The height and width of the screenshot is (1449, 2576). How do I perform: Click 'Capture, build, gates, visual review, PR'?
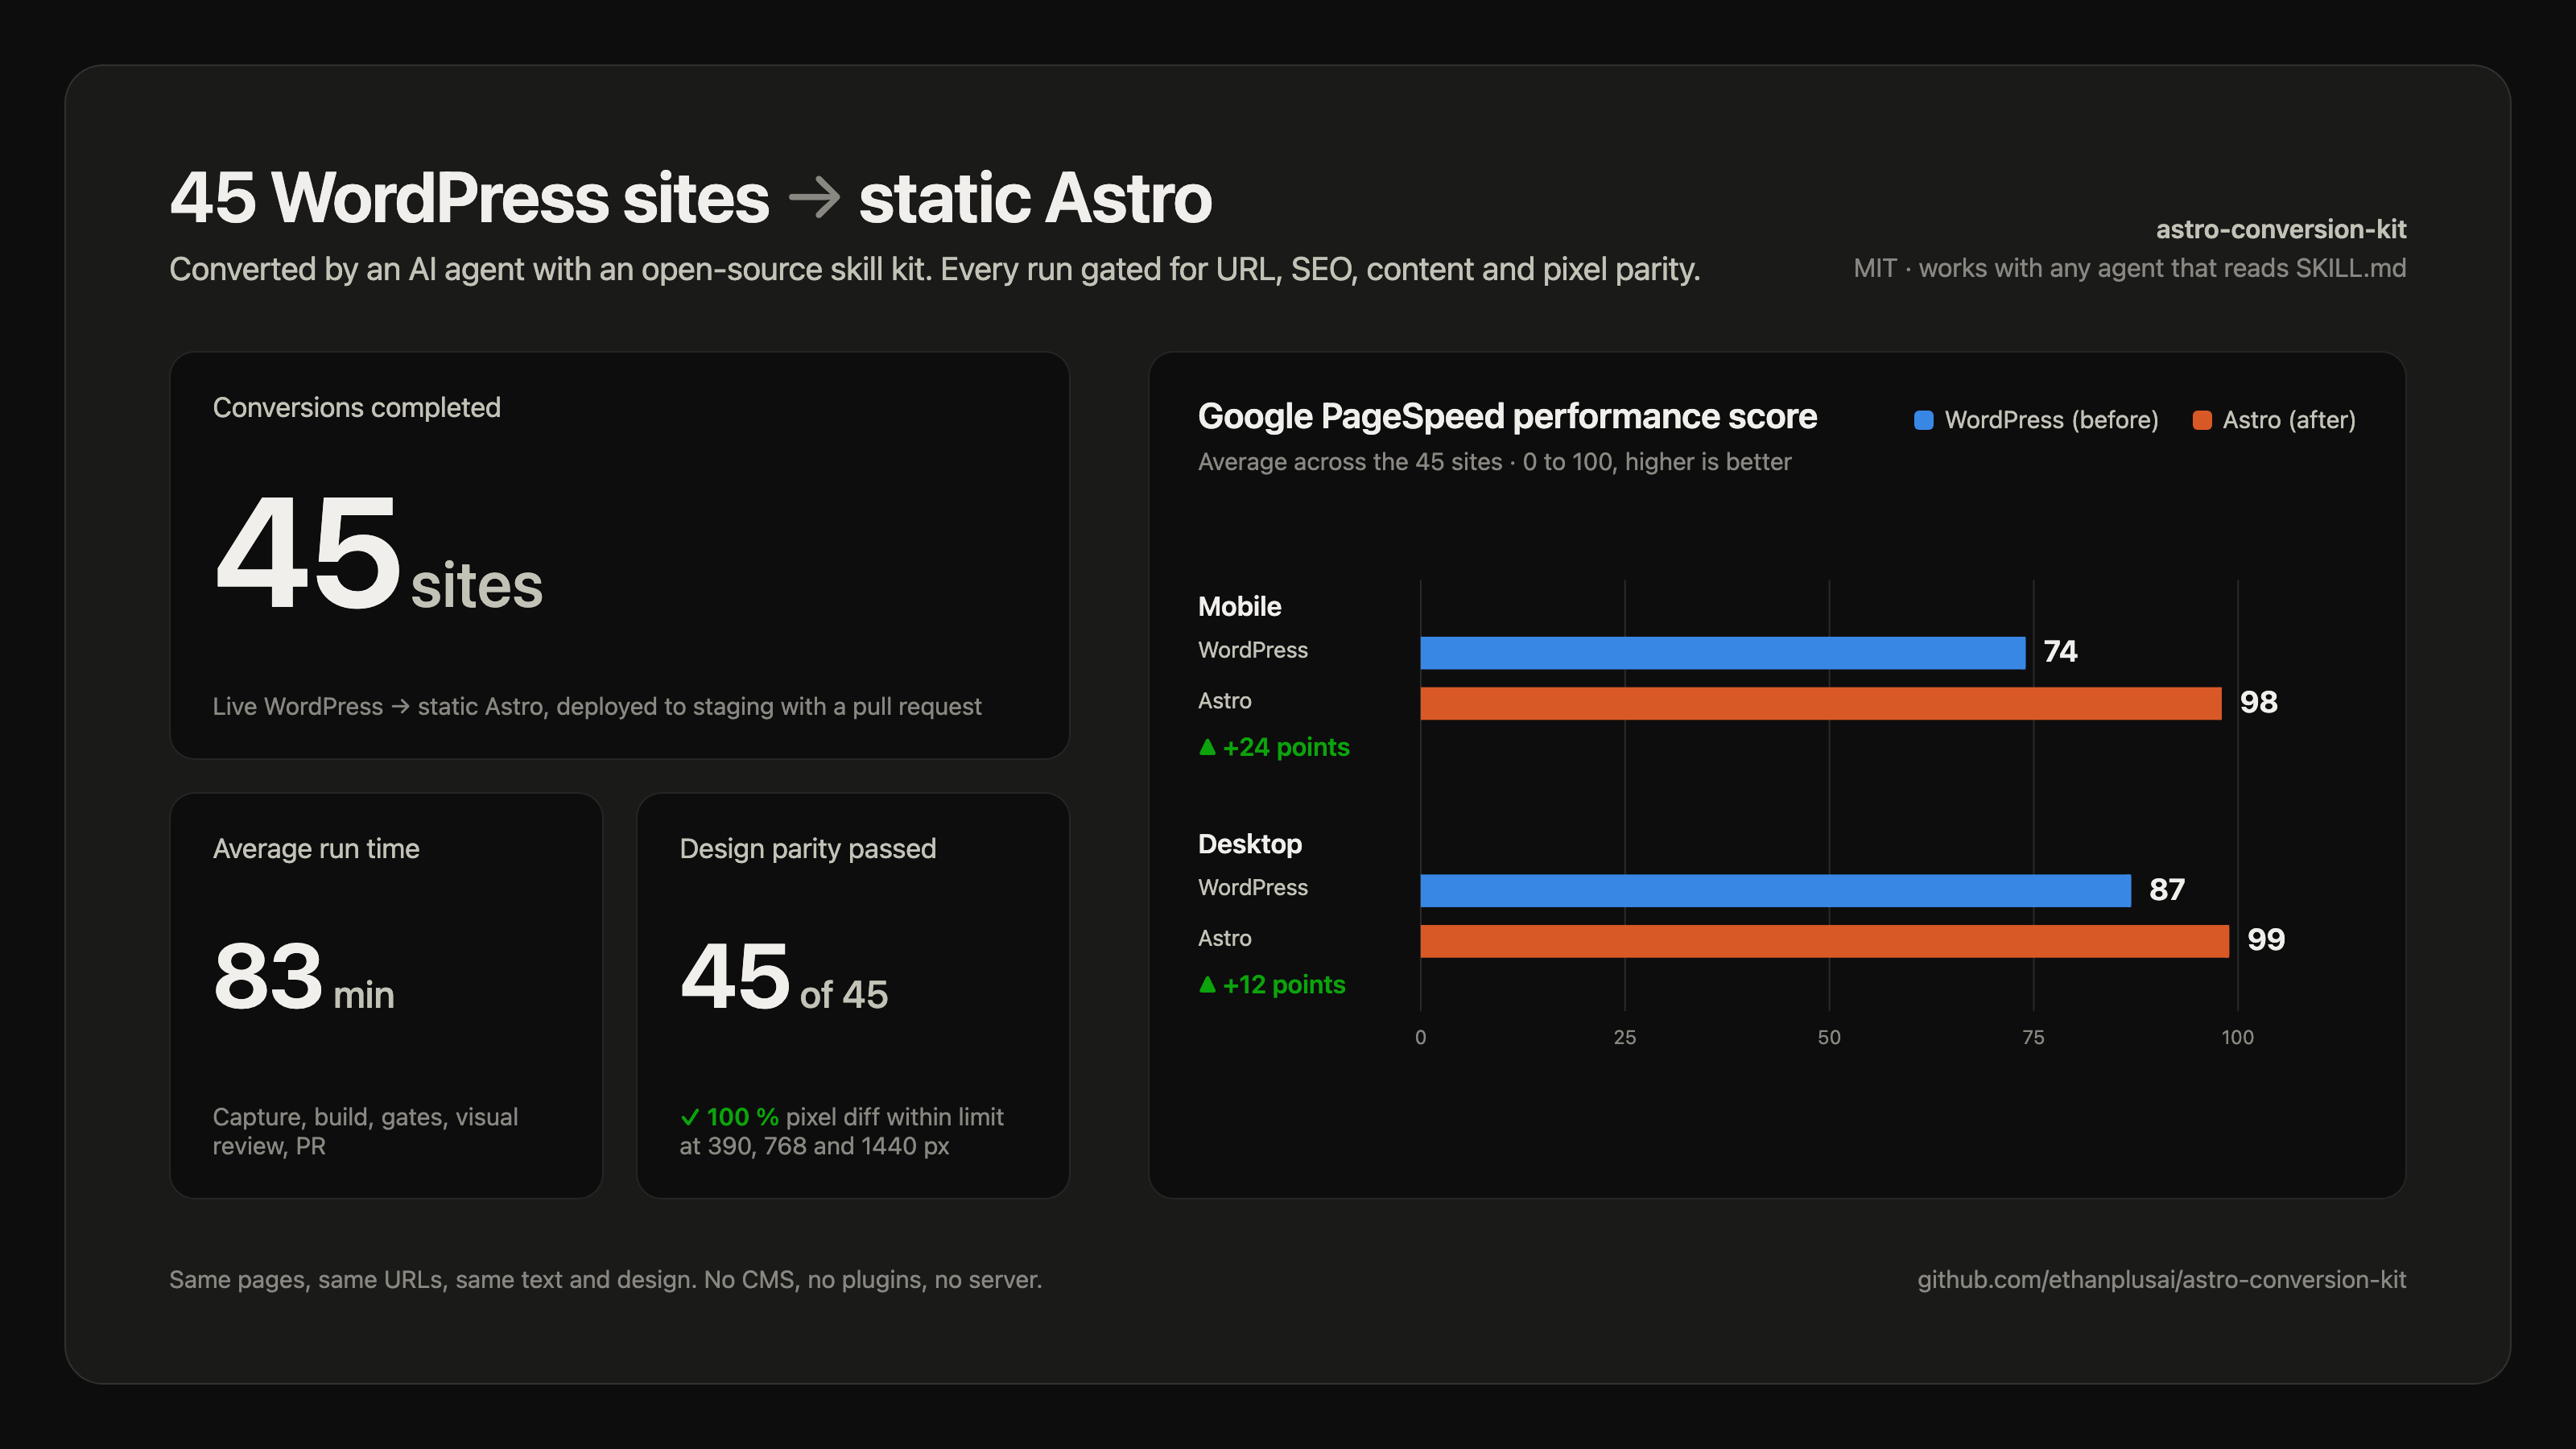pyautogui.click(x=365, y=1131)
